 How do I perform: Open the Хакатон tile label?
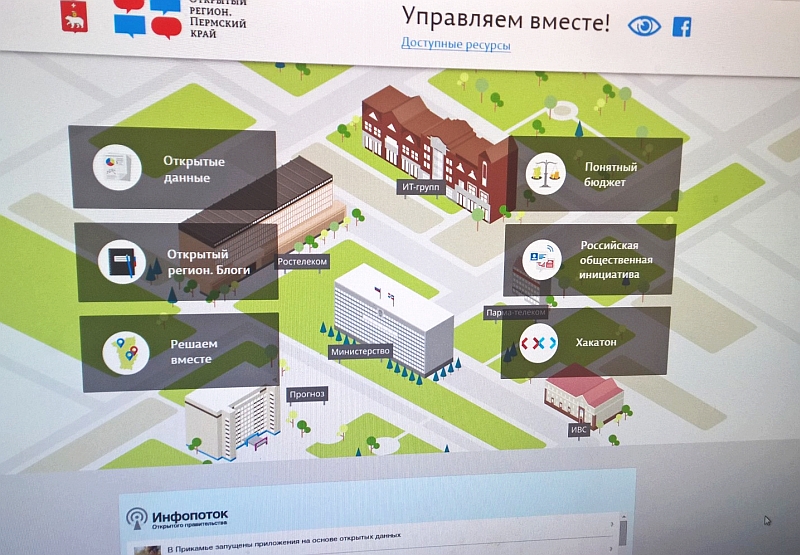click(x=596, y=342)
